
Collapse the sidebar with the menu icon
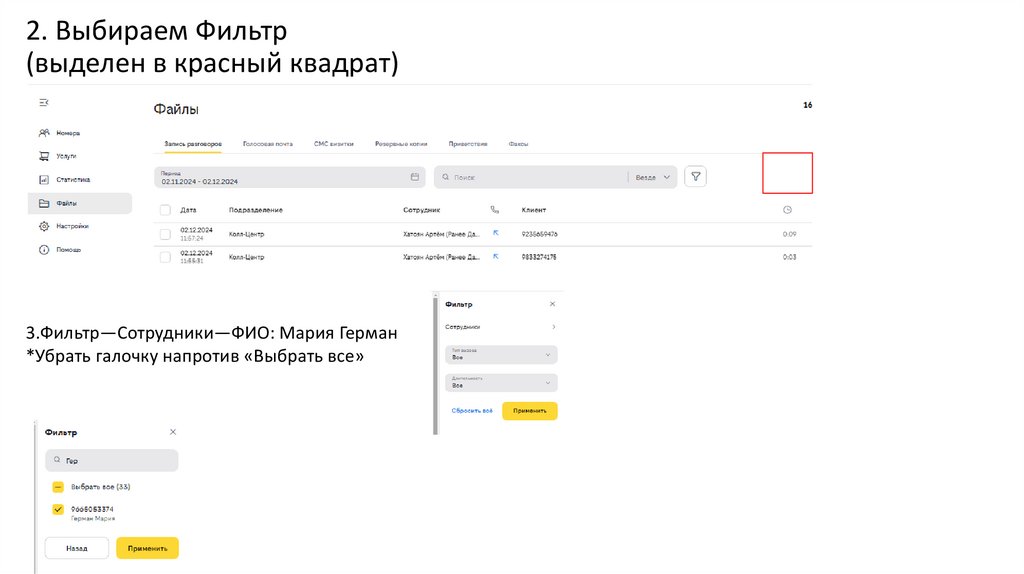44,103
